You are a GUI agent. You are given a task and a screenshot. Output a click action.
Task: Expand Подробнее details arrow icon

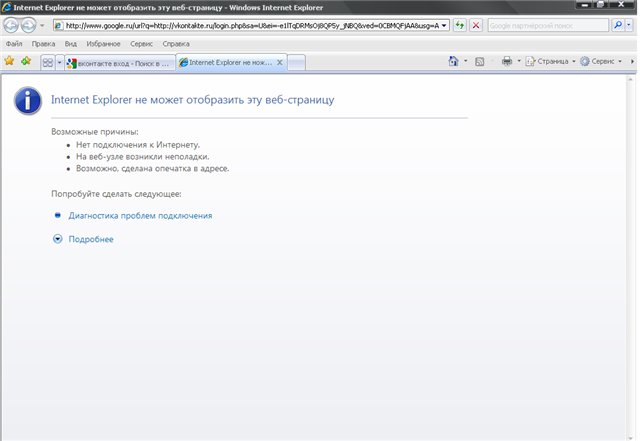[58, 239]
